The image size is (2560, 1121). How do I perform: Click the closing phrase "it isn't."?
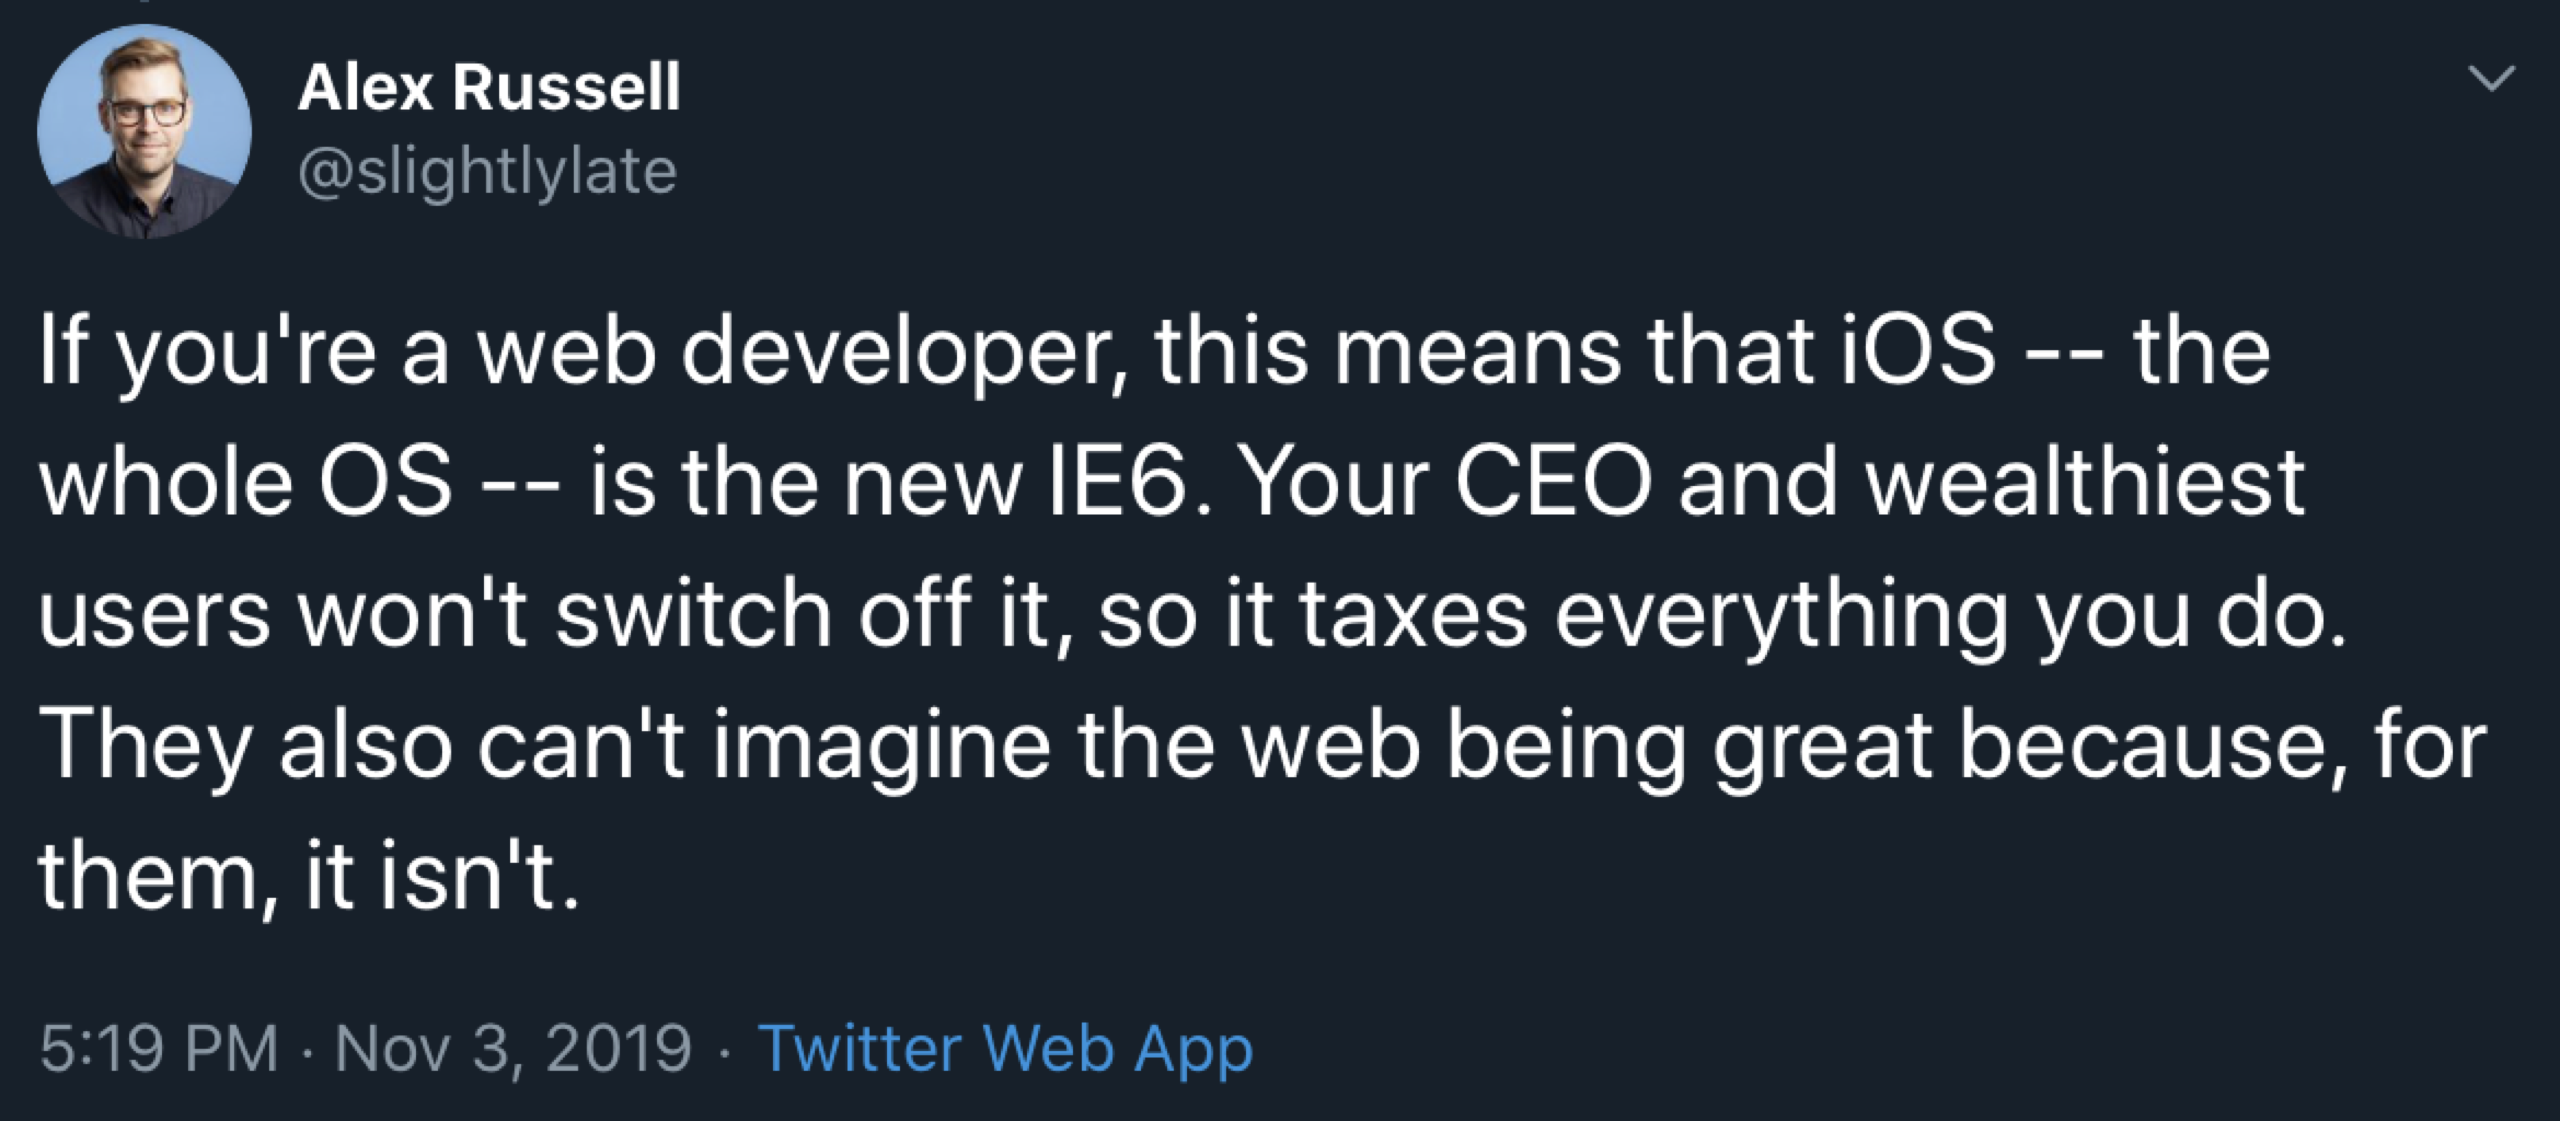click(x=441, y=875)
